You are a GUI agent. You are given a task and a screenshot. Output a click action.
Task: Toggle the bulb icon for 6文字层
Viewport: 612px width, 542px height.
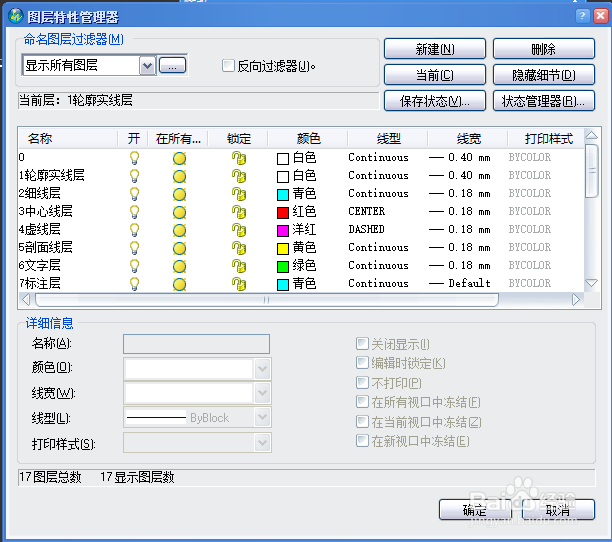[134, 266]
